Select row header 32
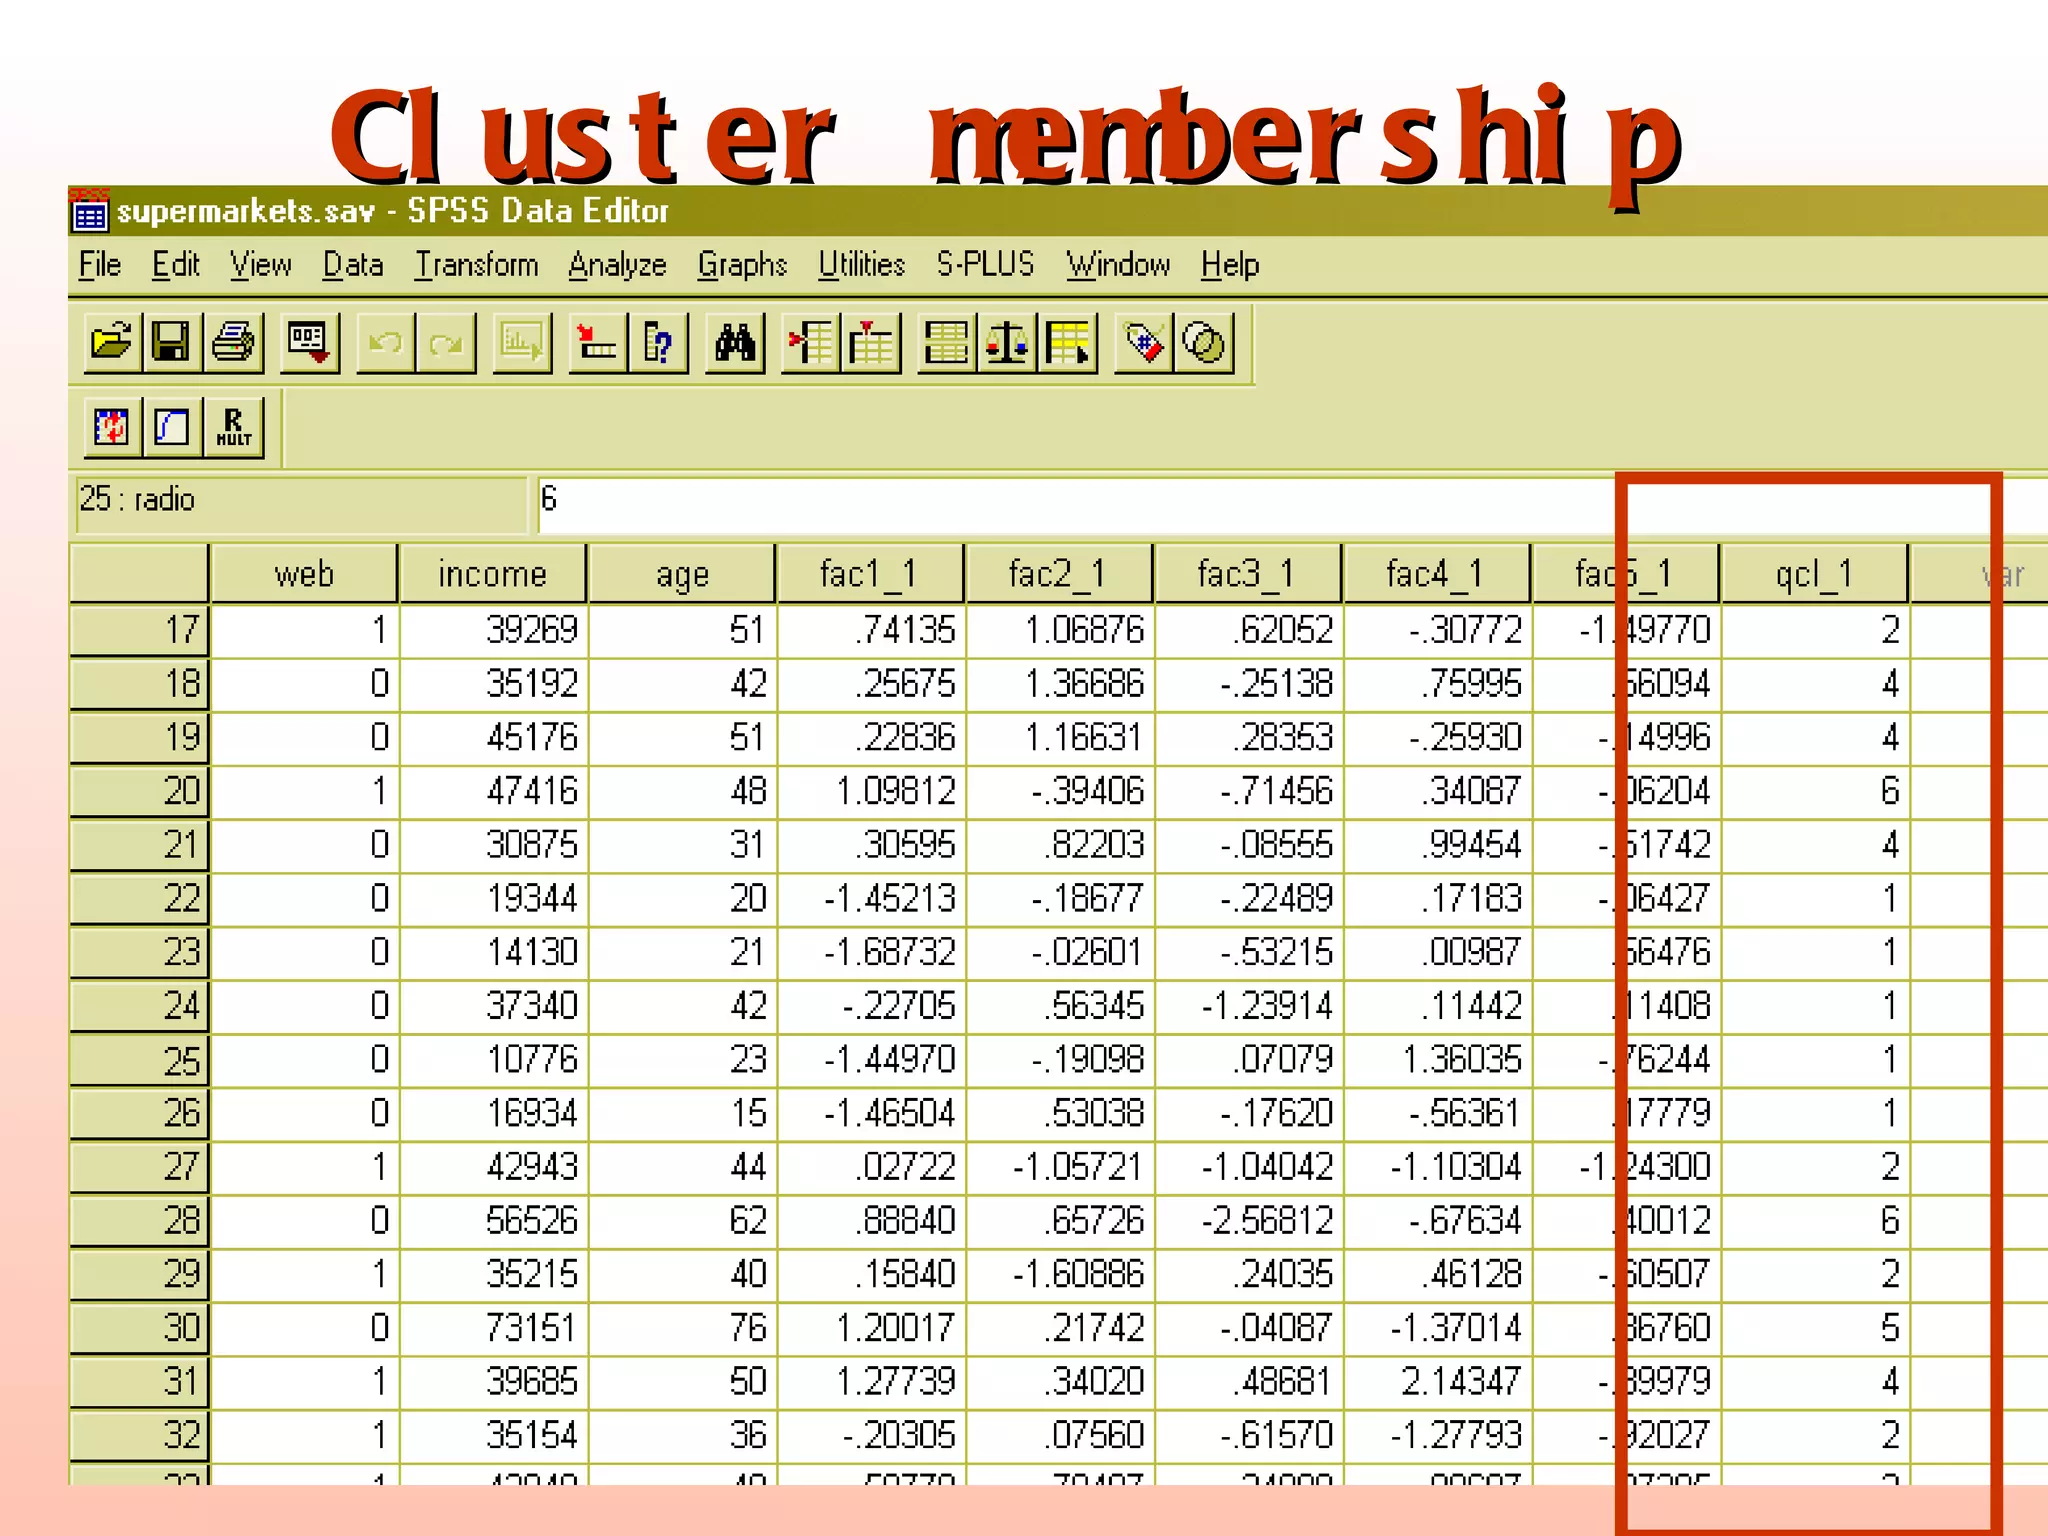 (x=139, y=1436)
